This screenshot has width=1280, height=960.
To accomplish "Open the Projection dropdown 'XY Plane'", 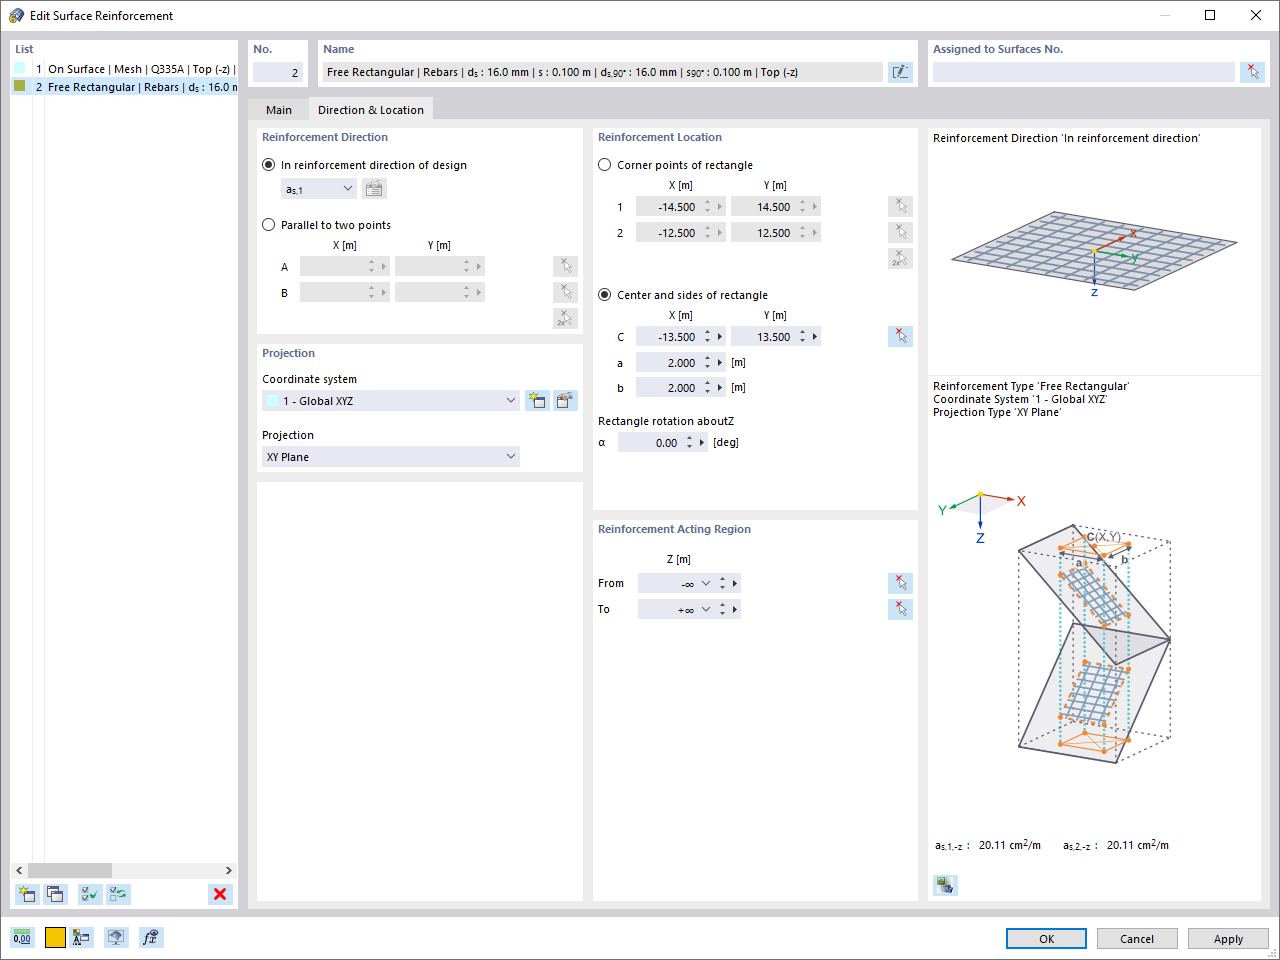I will pyautogui.click(x=391, y=457).
